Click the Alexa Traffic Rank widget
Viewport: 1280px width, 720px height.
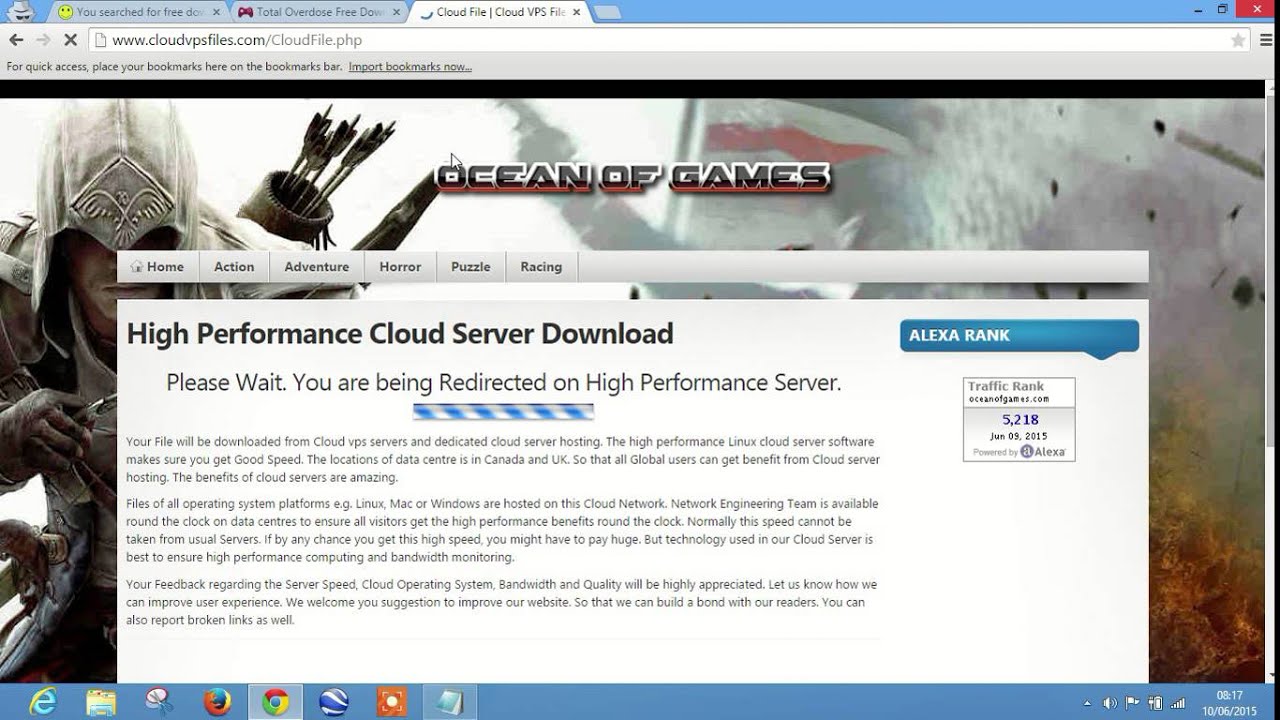[x=1019, y=419]
